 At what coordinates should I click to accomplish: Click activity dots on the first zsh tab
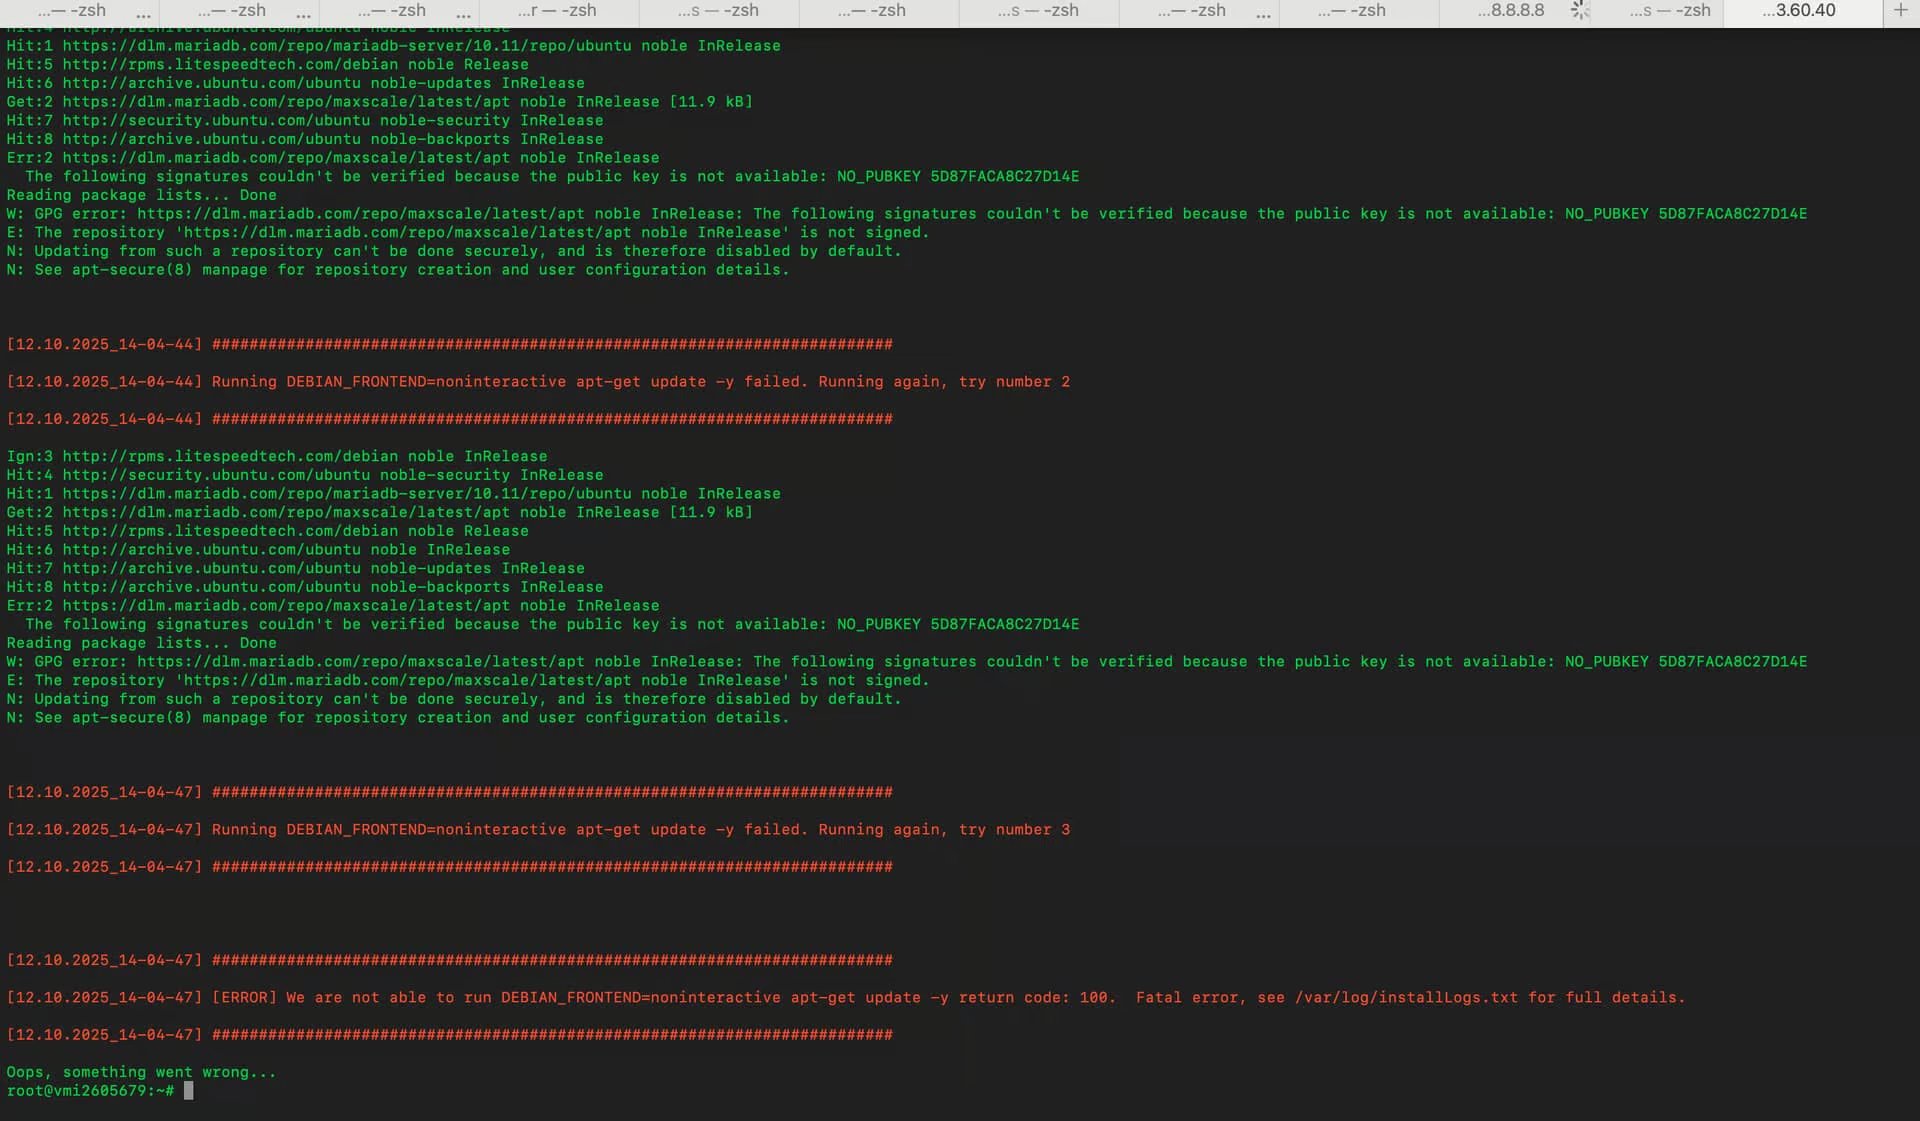[x=143, y=15]
